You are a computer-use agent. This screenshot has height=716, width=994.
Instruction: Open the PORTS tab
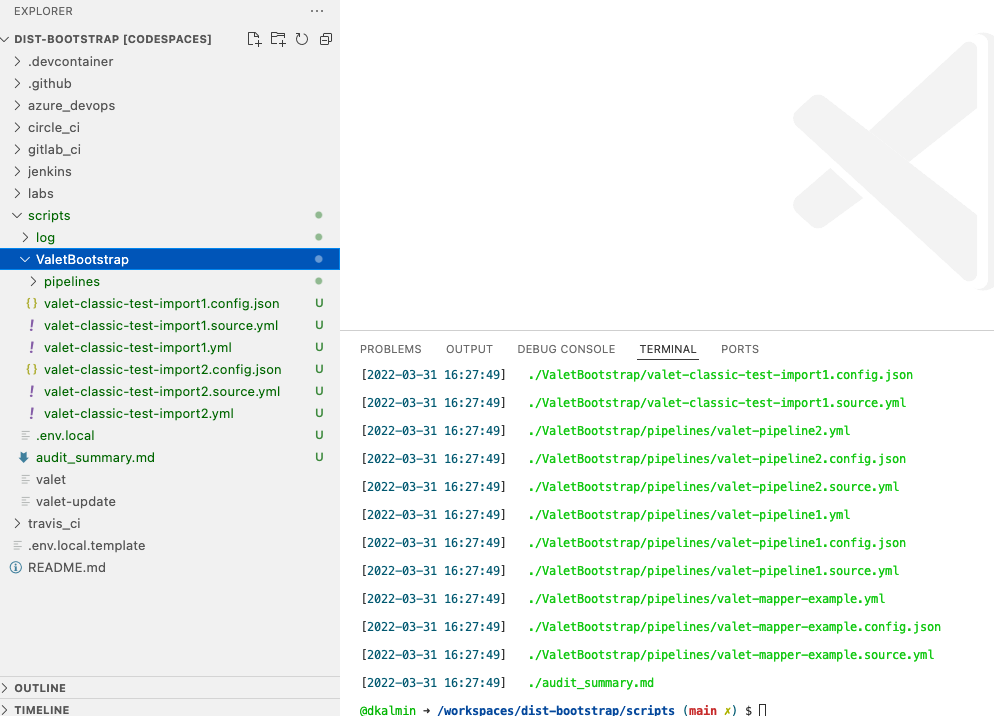coord(740,349)
